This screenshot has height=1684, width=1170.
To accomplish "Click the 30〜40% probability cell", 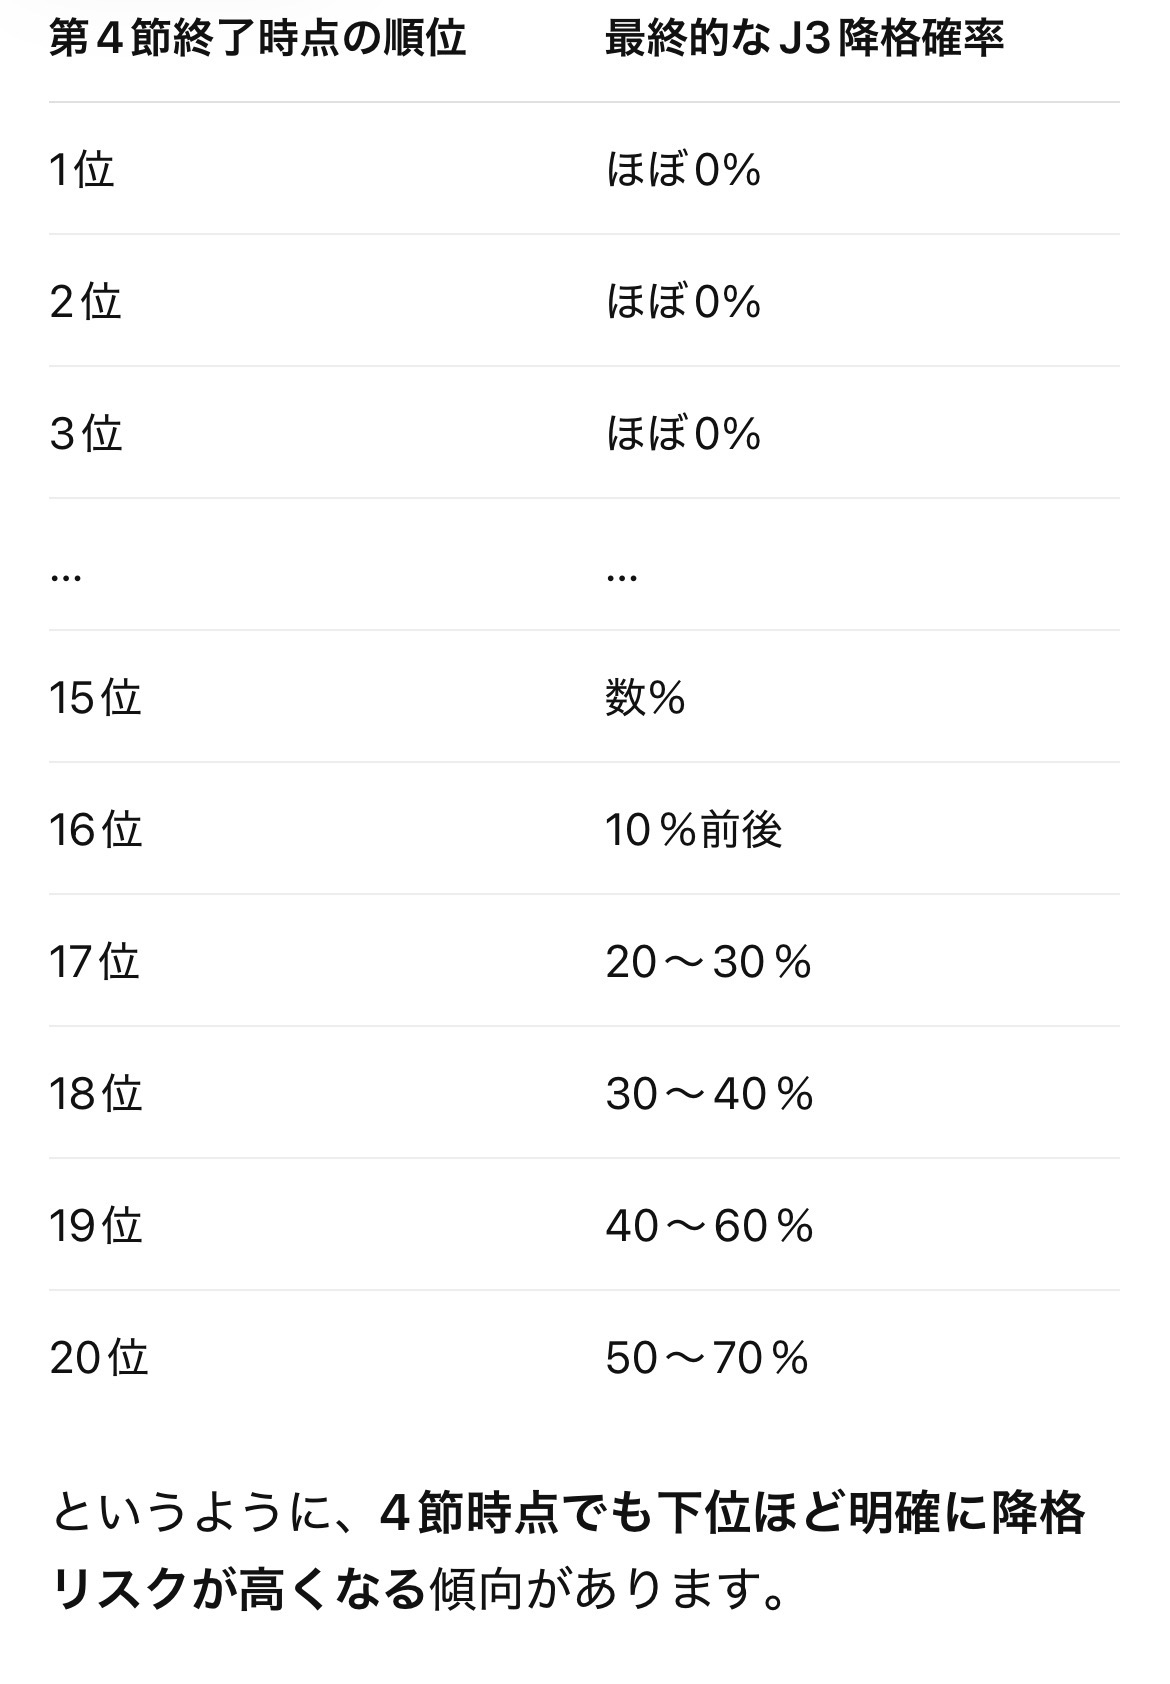I will point(709,1093).
